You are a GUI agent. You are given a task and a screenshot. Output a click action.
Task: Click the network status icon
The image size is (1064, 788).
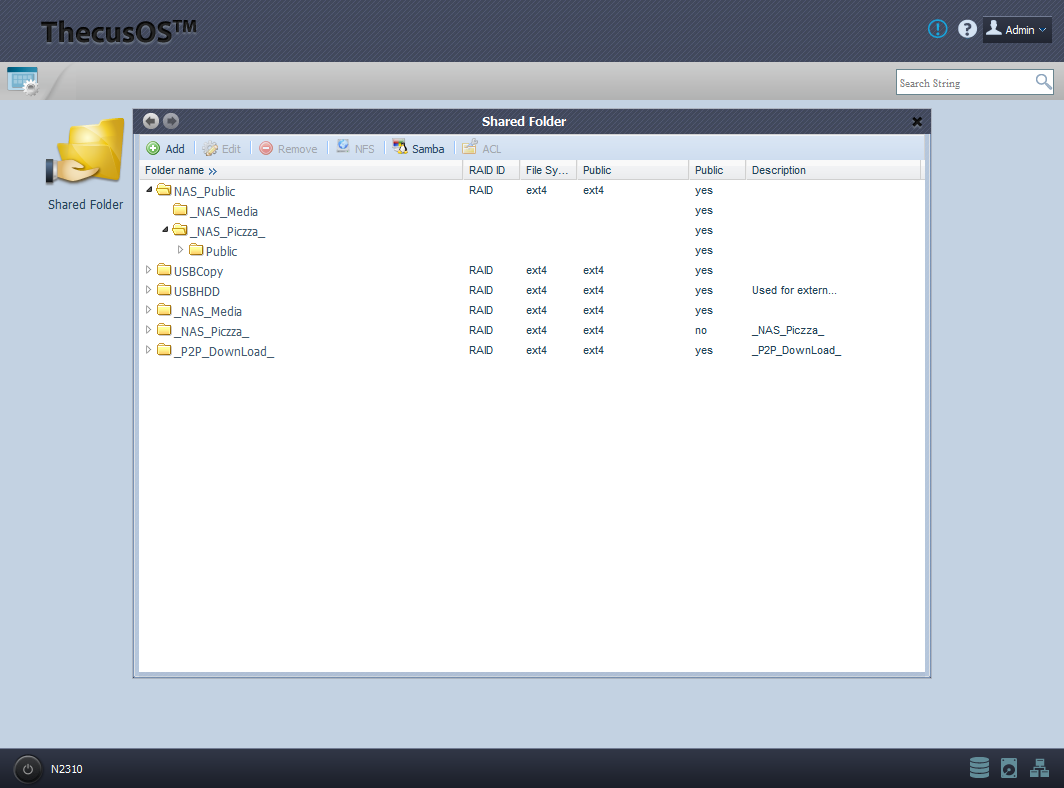click(1039, 768)
